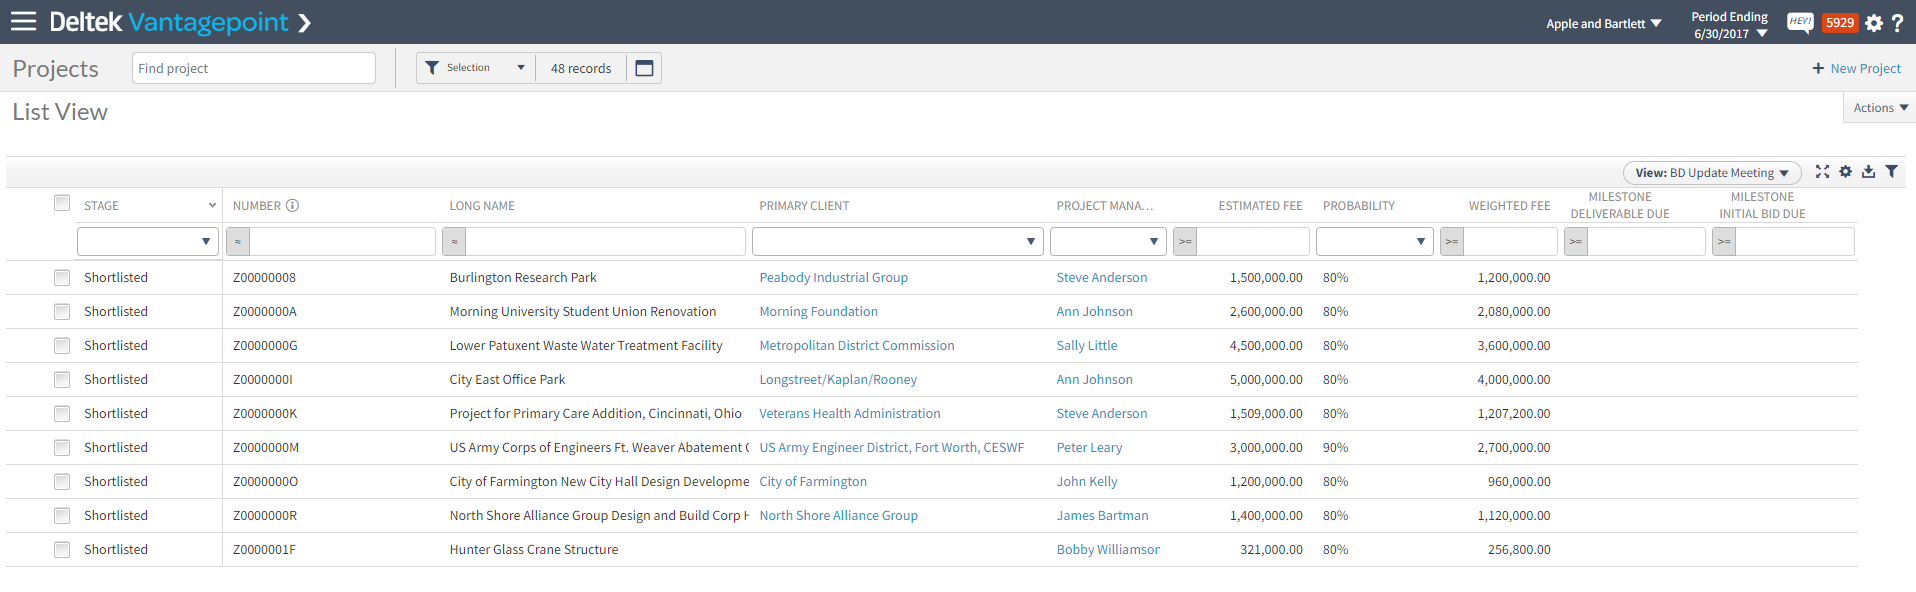Click the Find project search field
This screenshot has width=1916, height=592.
[254, 68]
